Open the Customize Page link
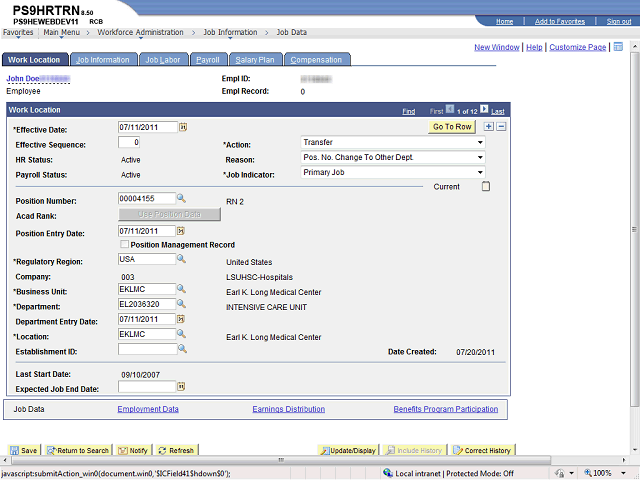 [x=578, y=47]
